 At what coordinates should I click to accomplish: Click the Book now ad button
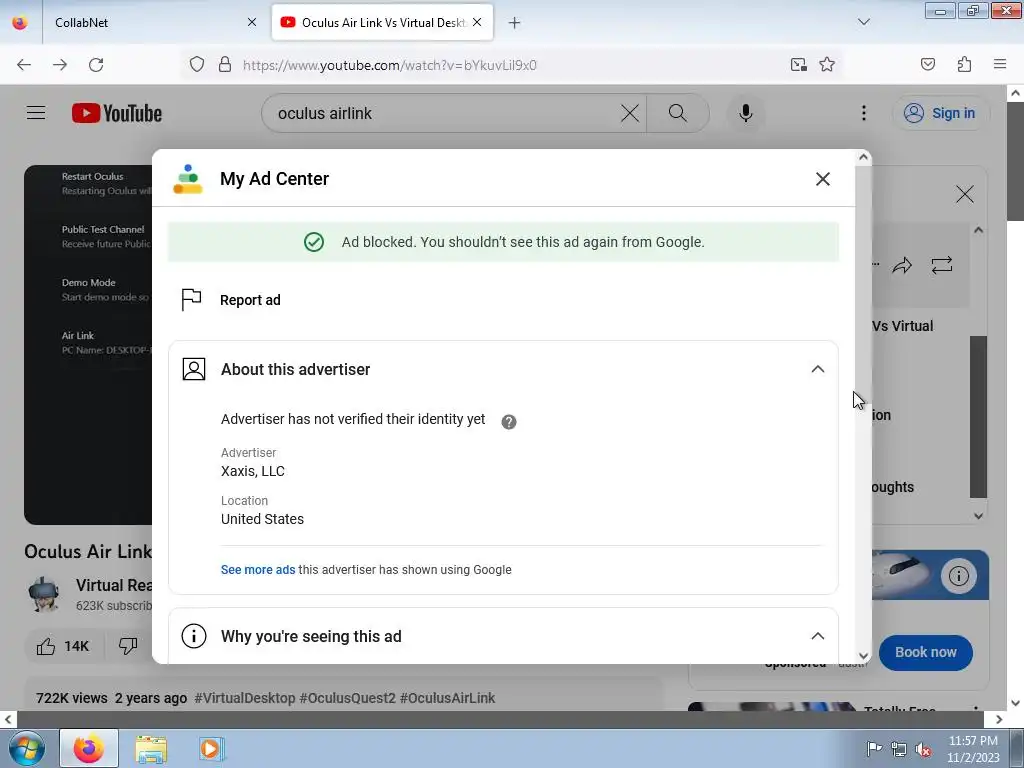(x=925, y=652)
